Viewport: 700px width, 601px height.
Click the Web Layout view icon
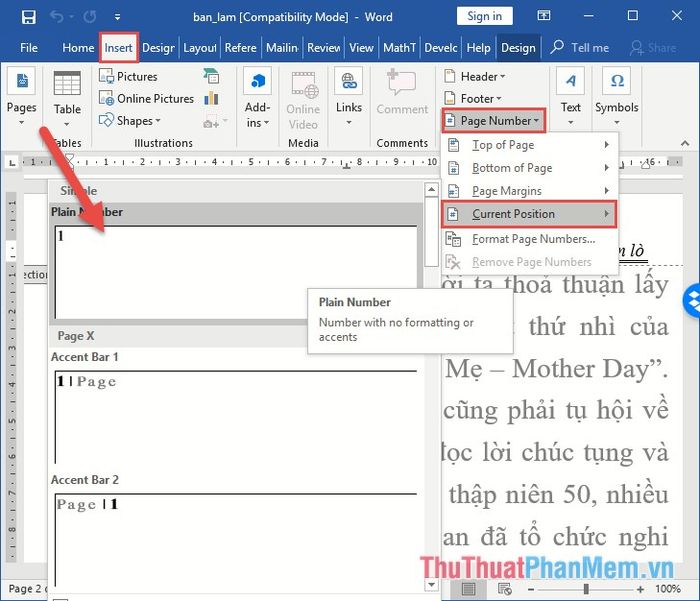click(x=505, y=589)
